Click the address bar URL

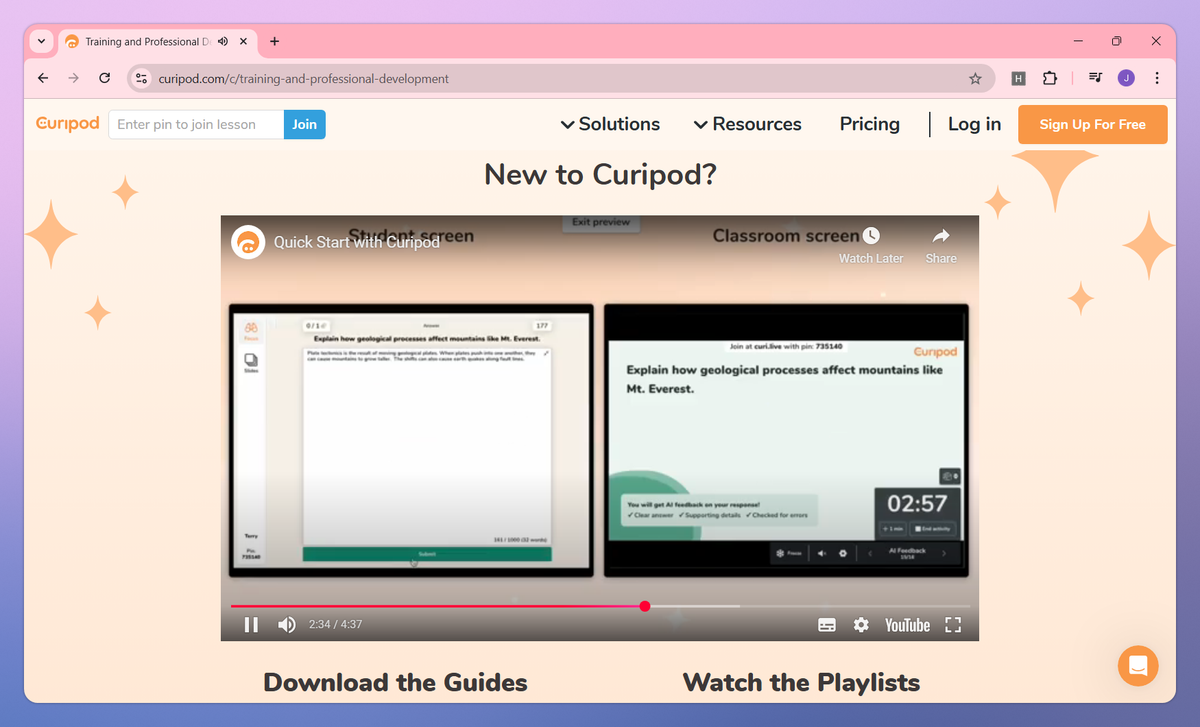(304, 78)
